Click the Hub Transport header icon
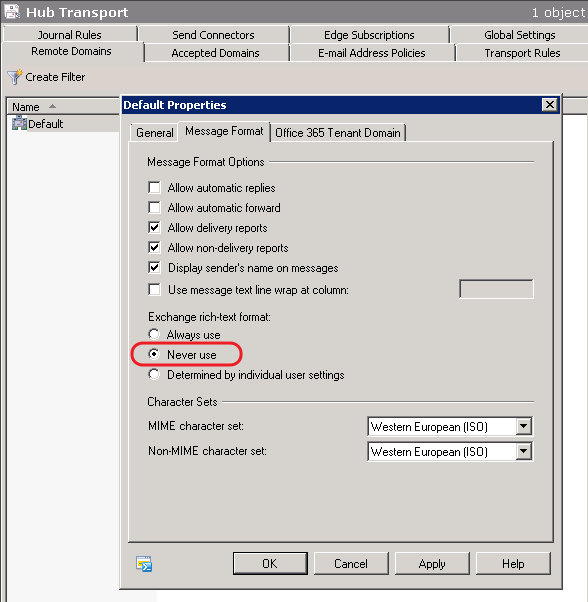Viewport: 588px width, 602px height. [12, 11]
